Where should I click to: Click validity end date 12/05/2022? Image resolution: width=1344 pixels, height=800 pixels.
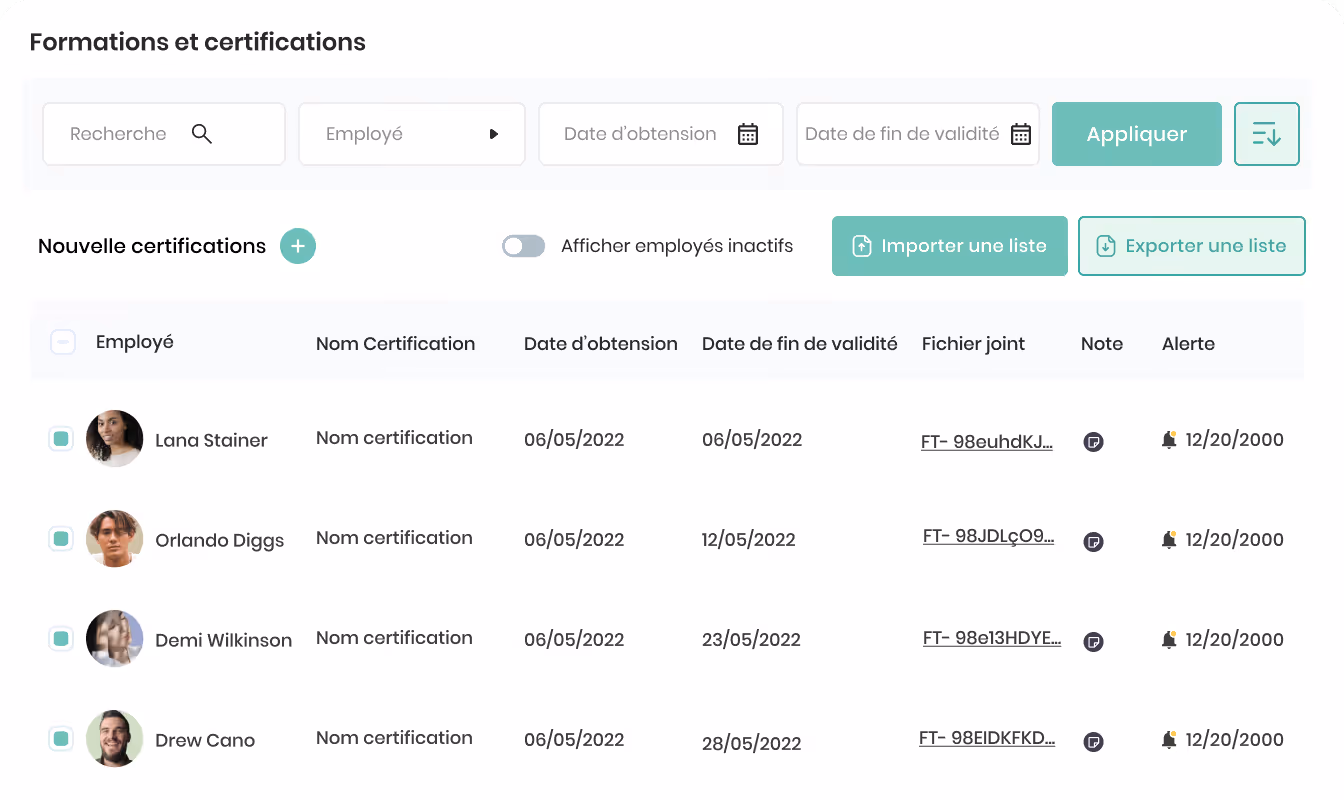tap(749, 540)
